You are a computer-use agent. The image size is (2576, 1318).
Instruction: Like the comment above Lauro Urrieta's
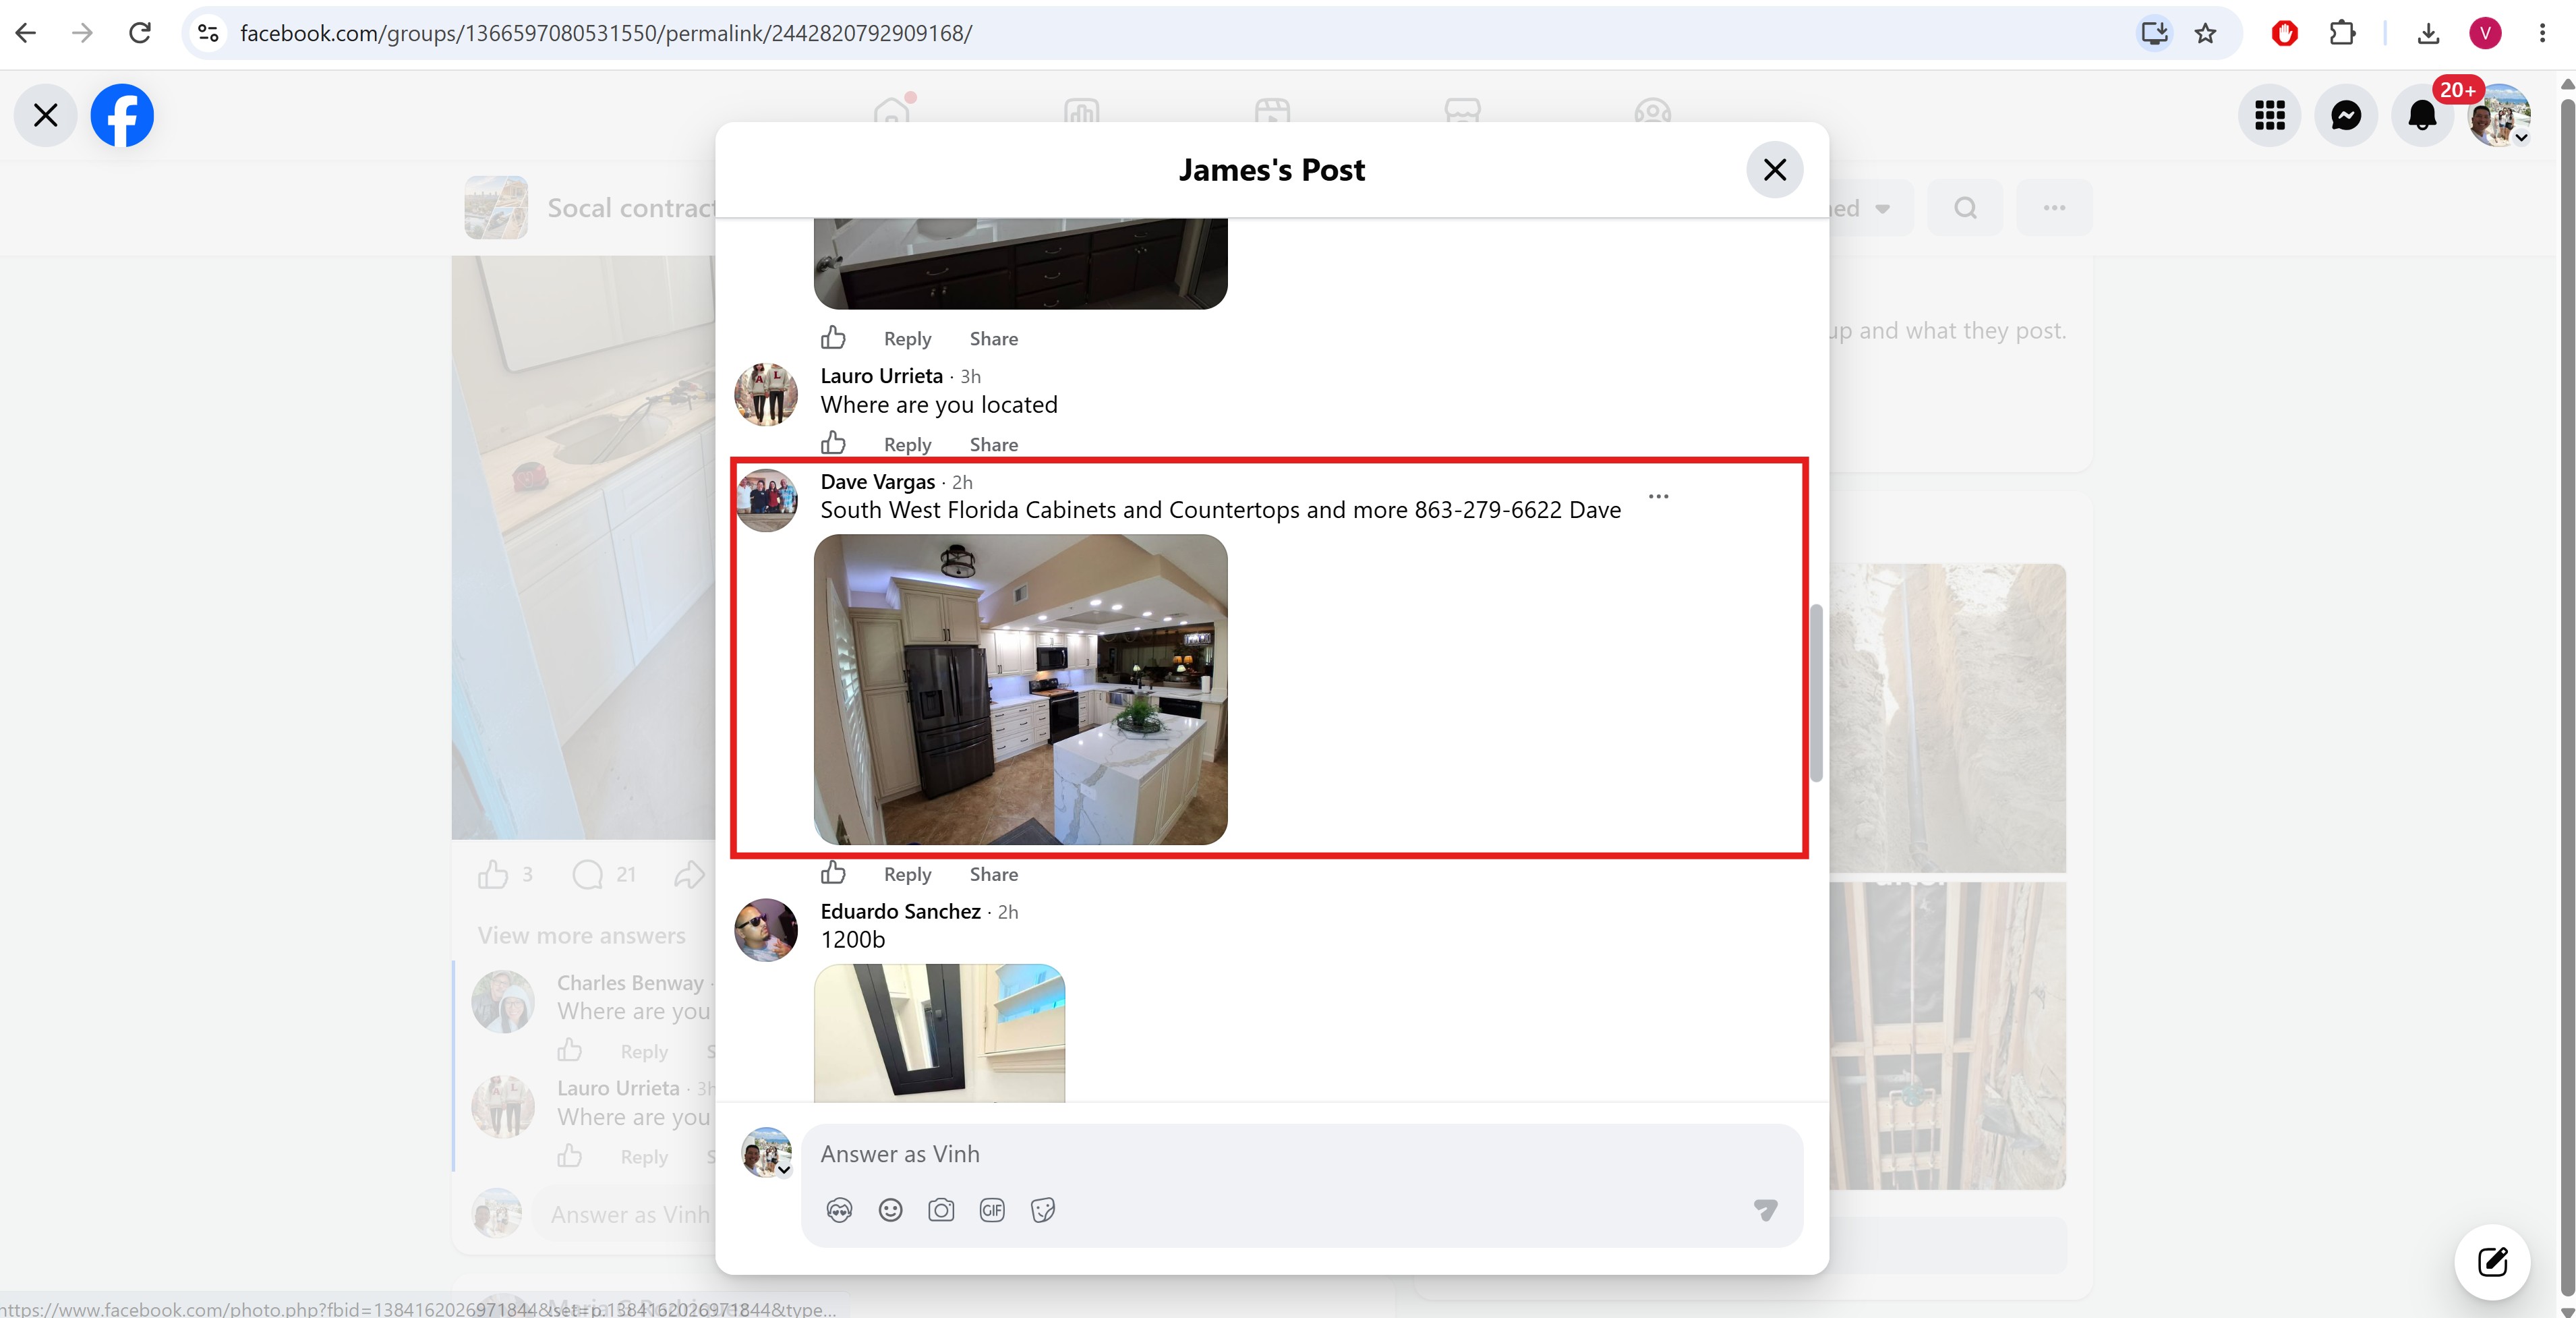click(x=833, y=337)
